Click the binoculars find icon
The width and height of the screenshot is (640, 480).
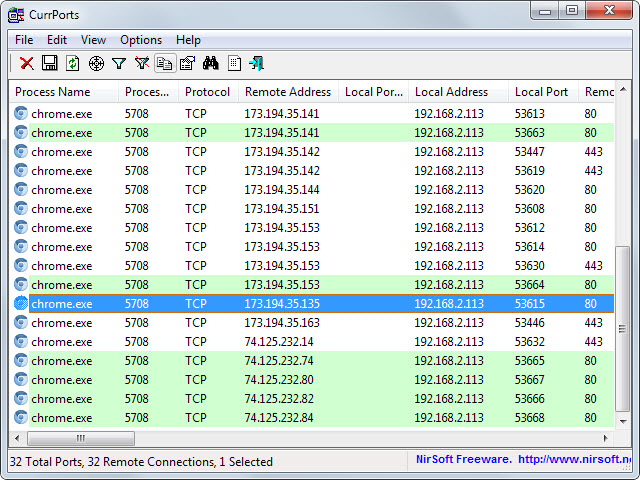(211, 63)
